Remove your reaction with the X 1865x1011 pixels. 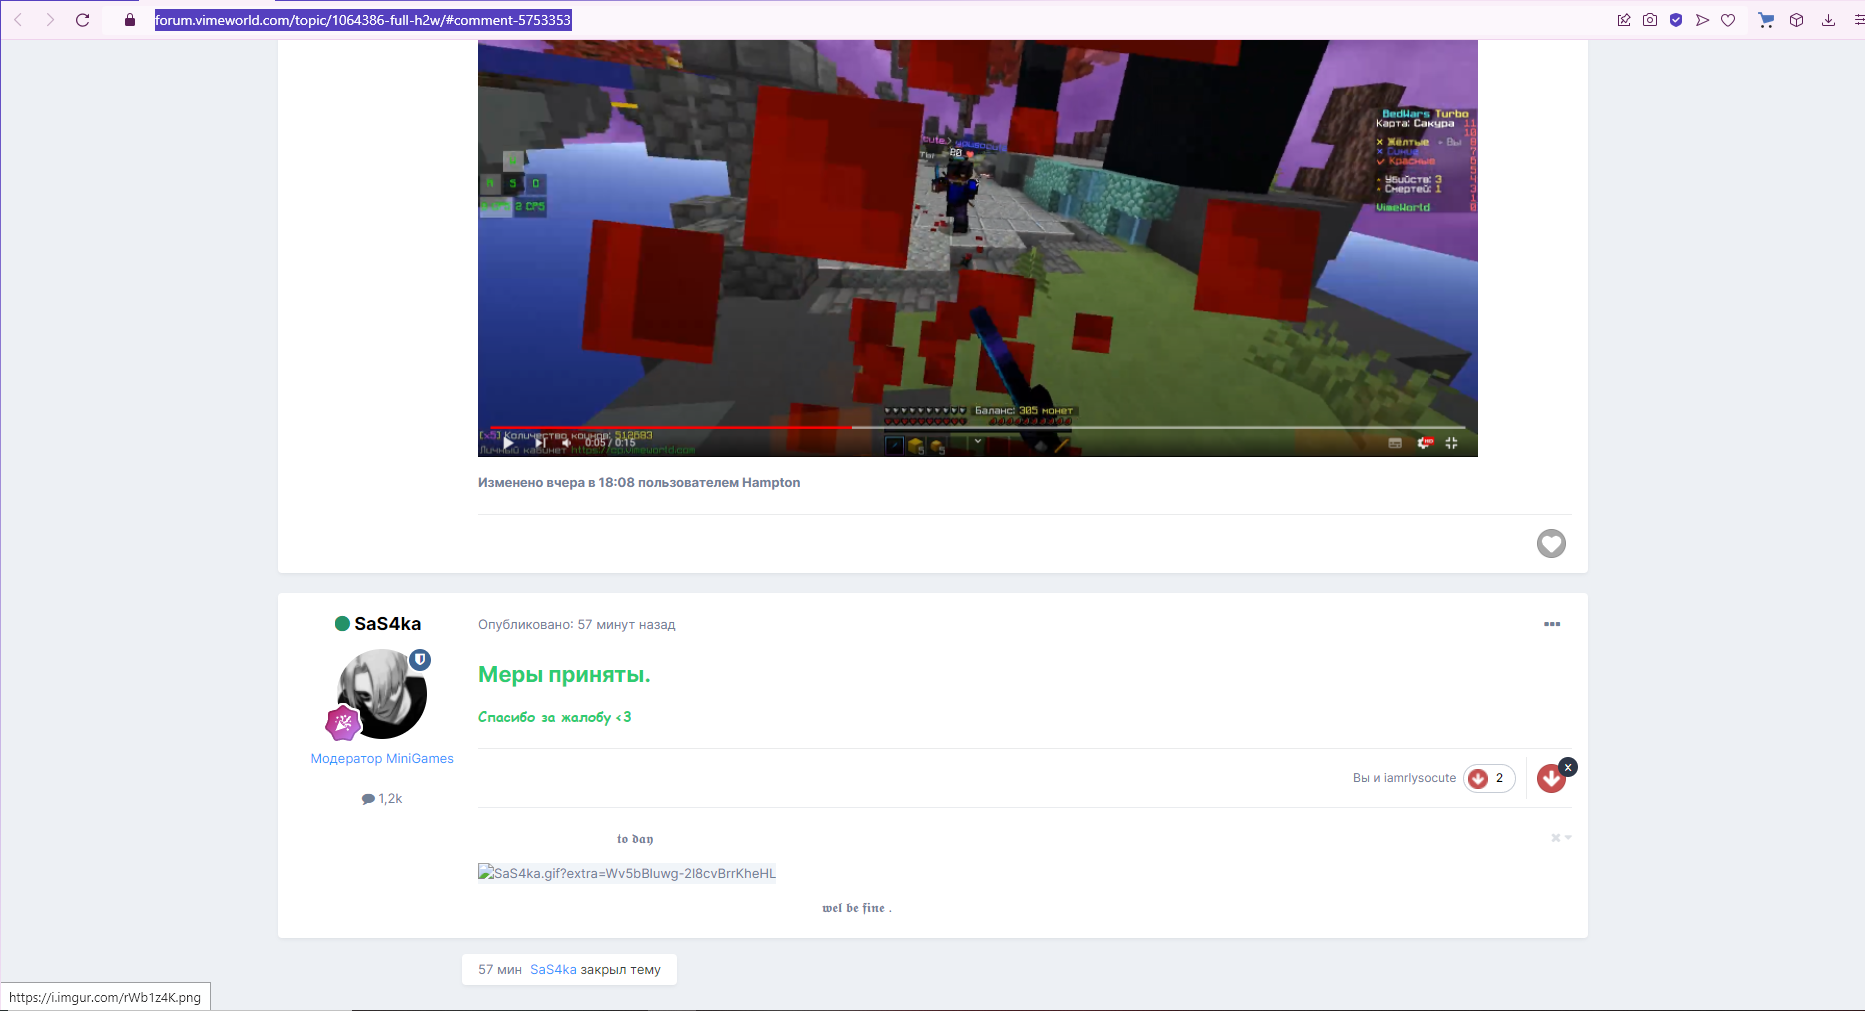pyautogui.click(x=1568, y=767)
